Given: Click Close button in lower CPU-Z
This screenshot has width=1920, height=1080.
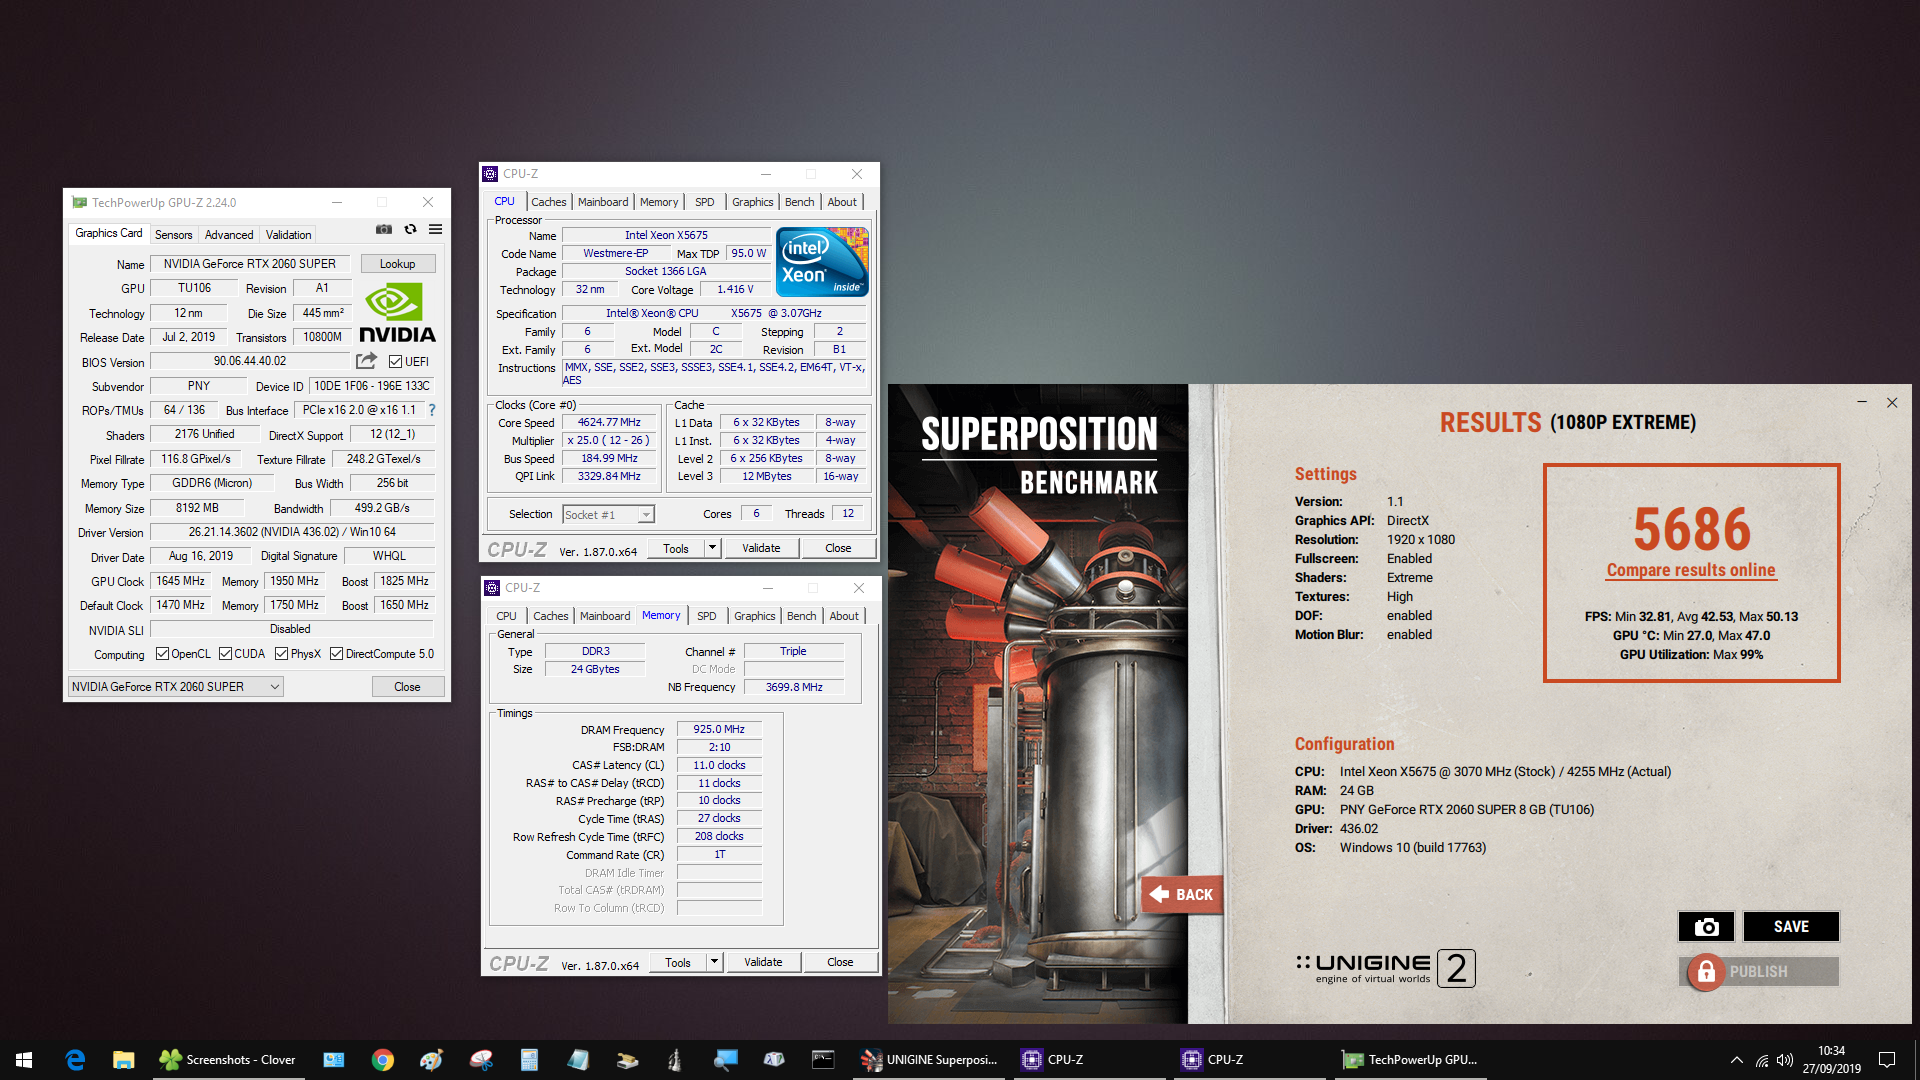Looking at the screenshot, I should [840, 962].
